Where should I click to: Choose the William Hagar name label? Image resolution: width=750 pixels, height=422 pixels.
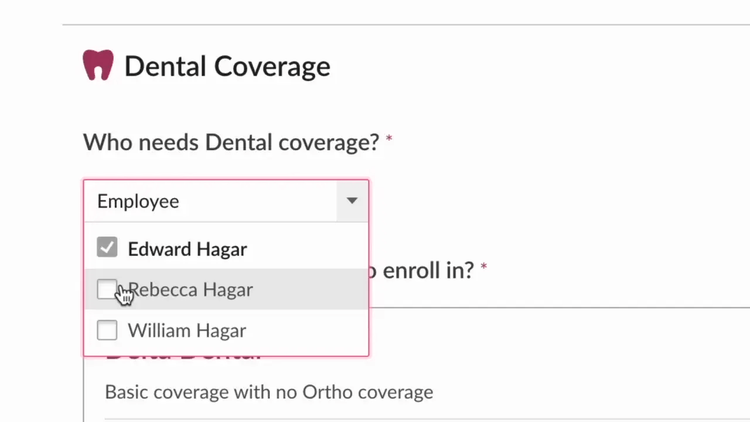[187, 331]
